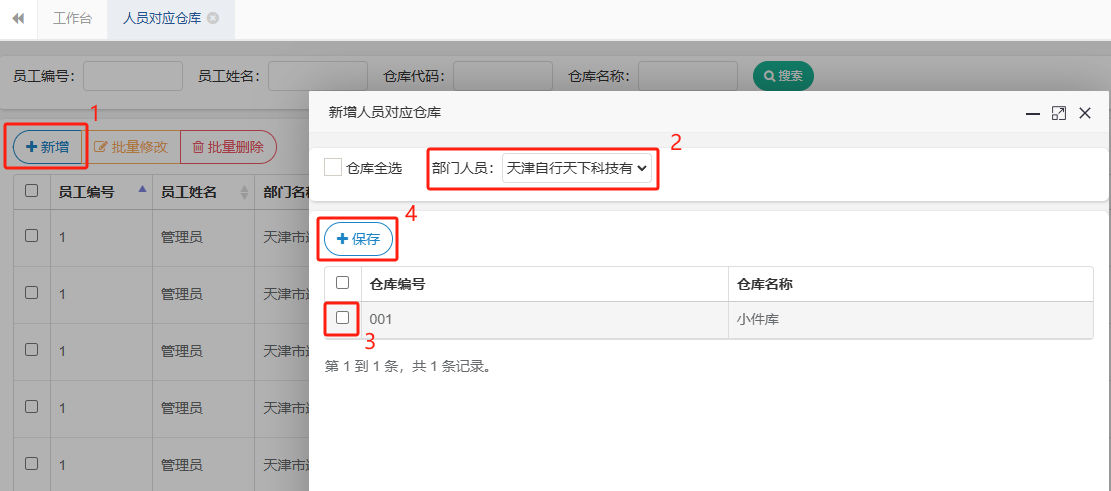
Task: Click the 批量删除 batch delete button
Action: (x=228, y=147)
